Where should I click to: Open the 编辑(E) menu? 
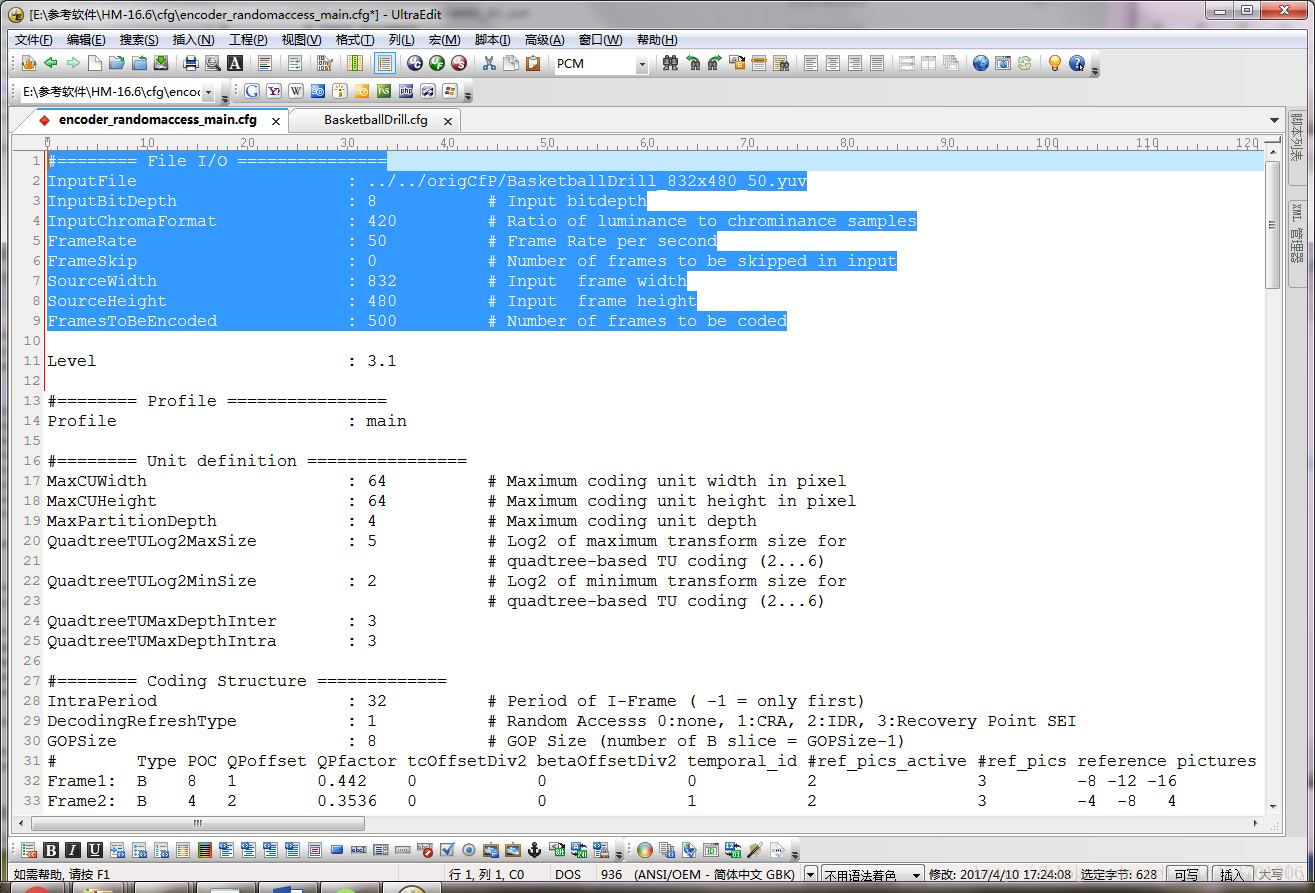[x=86, y=40]
